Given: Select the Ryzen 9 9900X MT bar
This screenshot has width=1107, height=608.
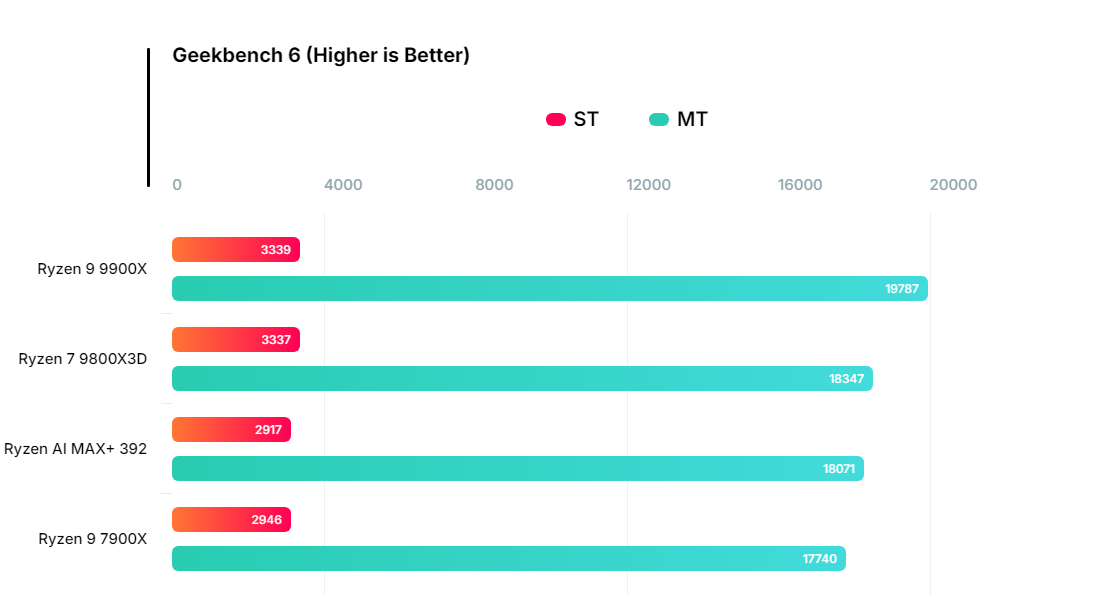Looking at the screenshot, I should [x=549, y=289].
